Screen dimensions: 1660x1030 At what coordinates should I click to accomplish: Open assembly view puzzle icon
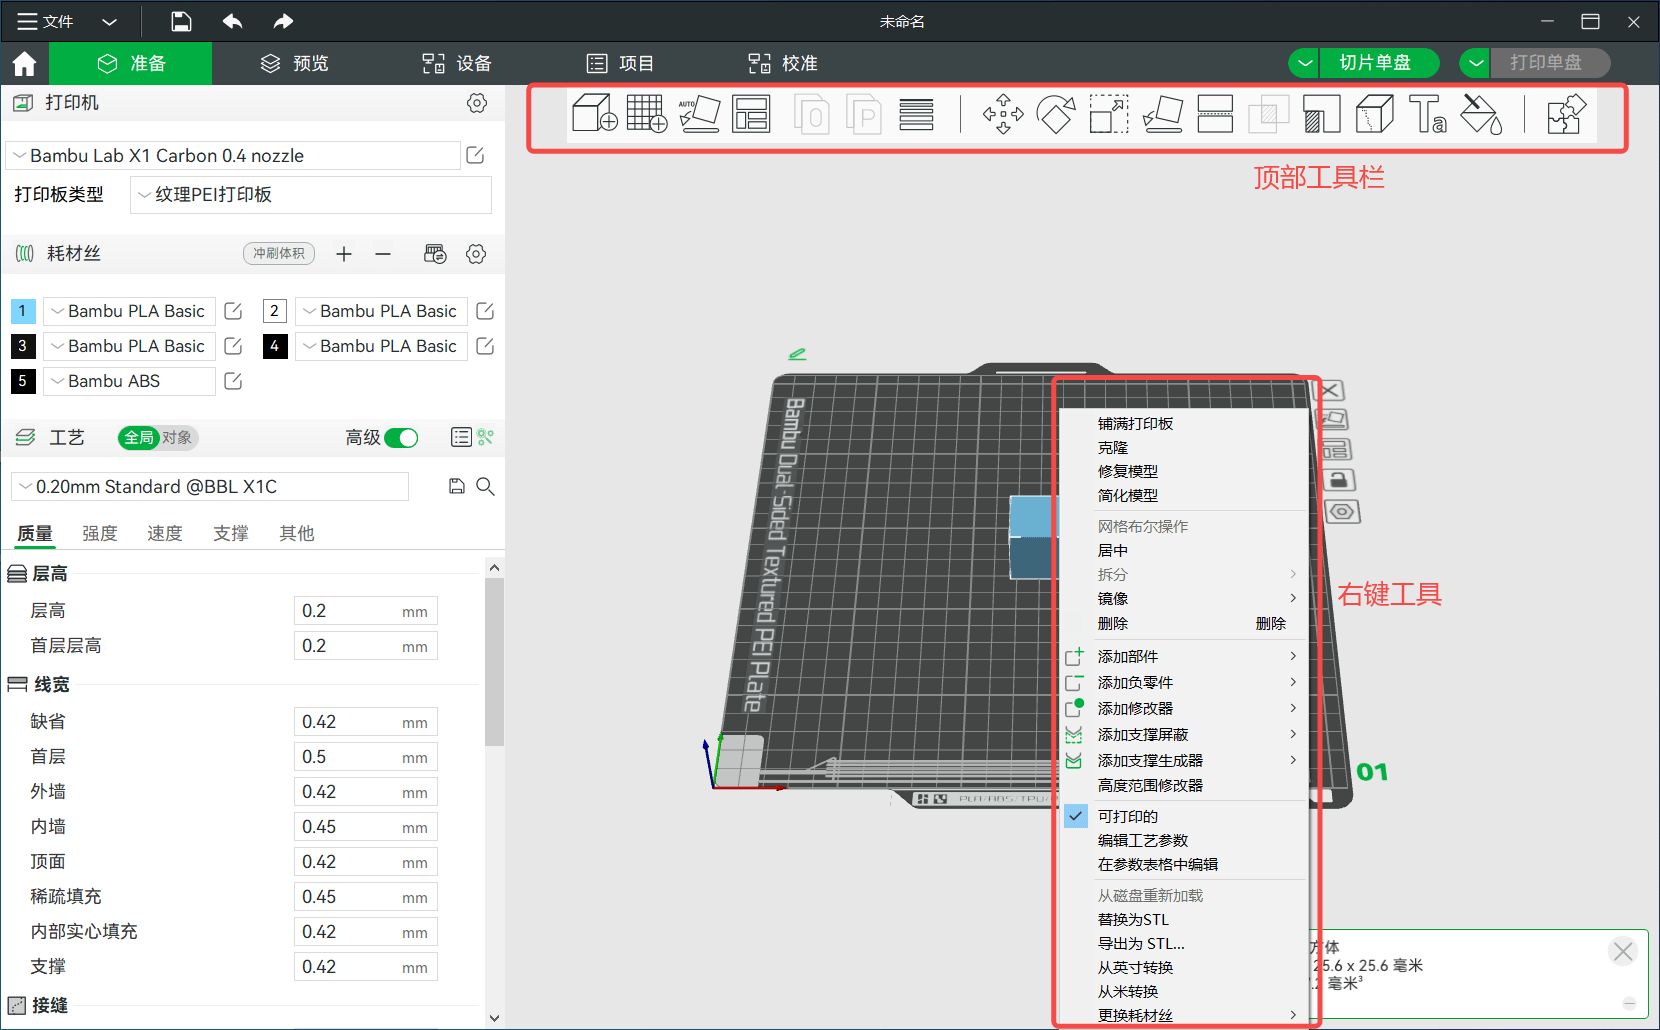click(1566, 114)
